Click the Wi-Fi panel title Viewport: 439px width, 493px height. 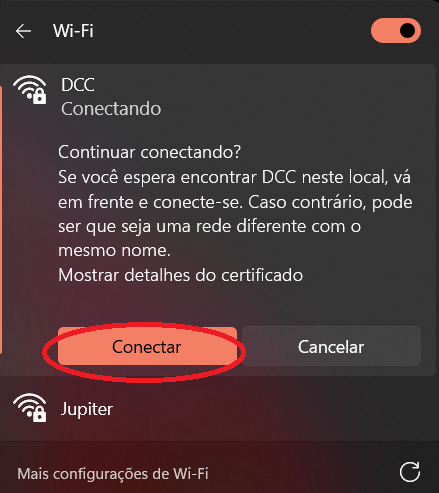[x=73, y=31]
